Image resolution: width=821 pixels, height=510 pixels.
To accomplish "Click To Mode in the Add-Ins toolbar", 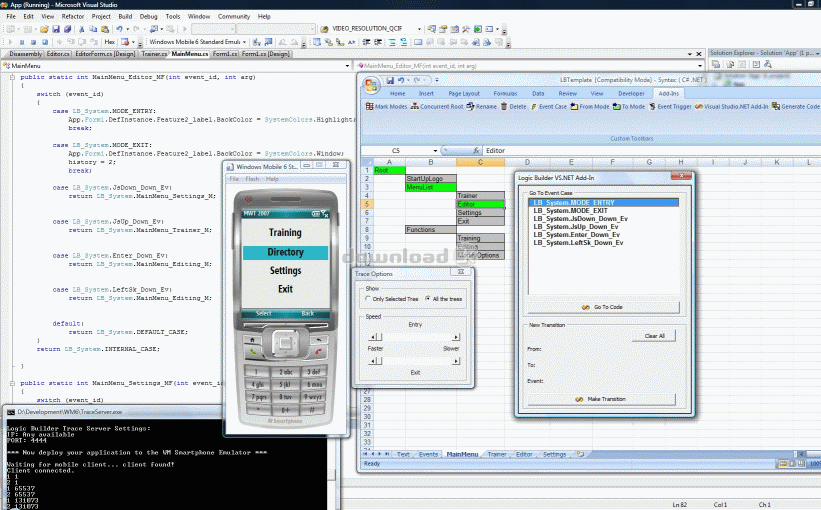I will [x=629, y=106].
